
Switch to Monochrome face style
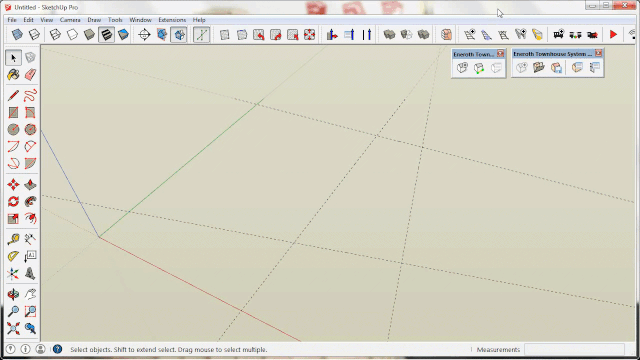[123, 35]
